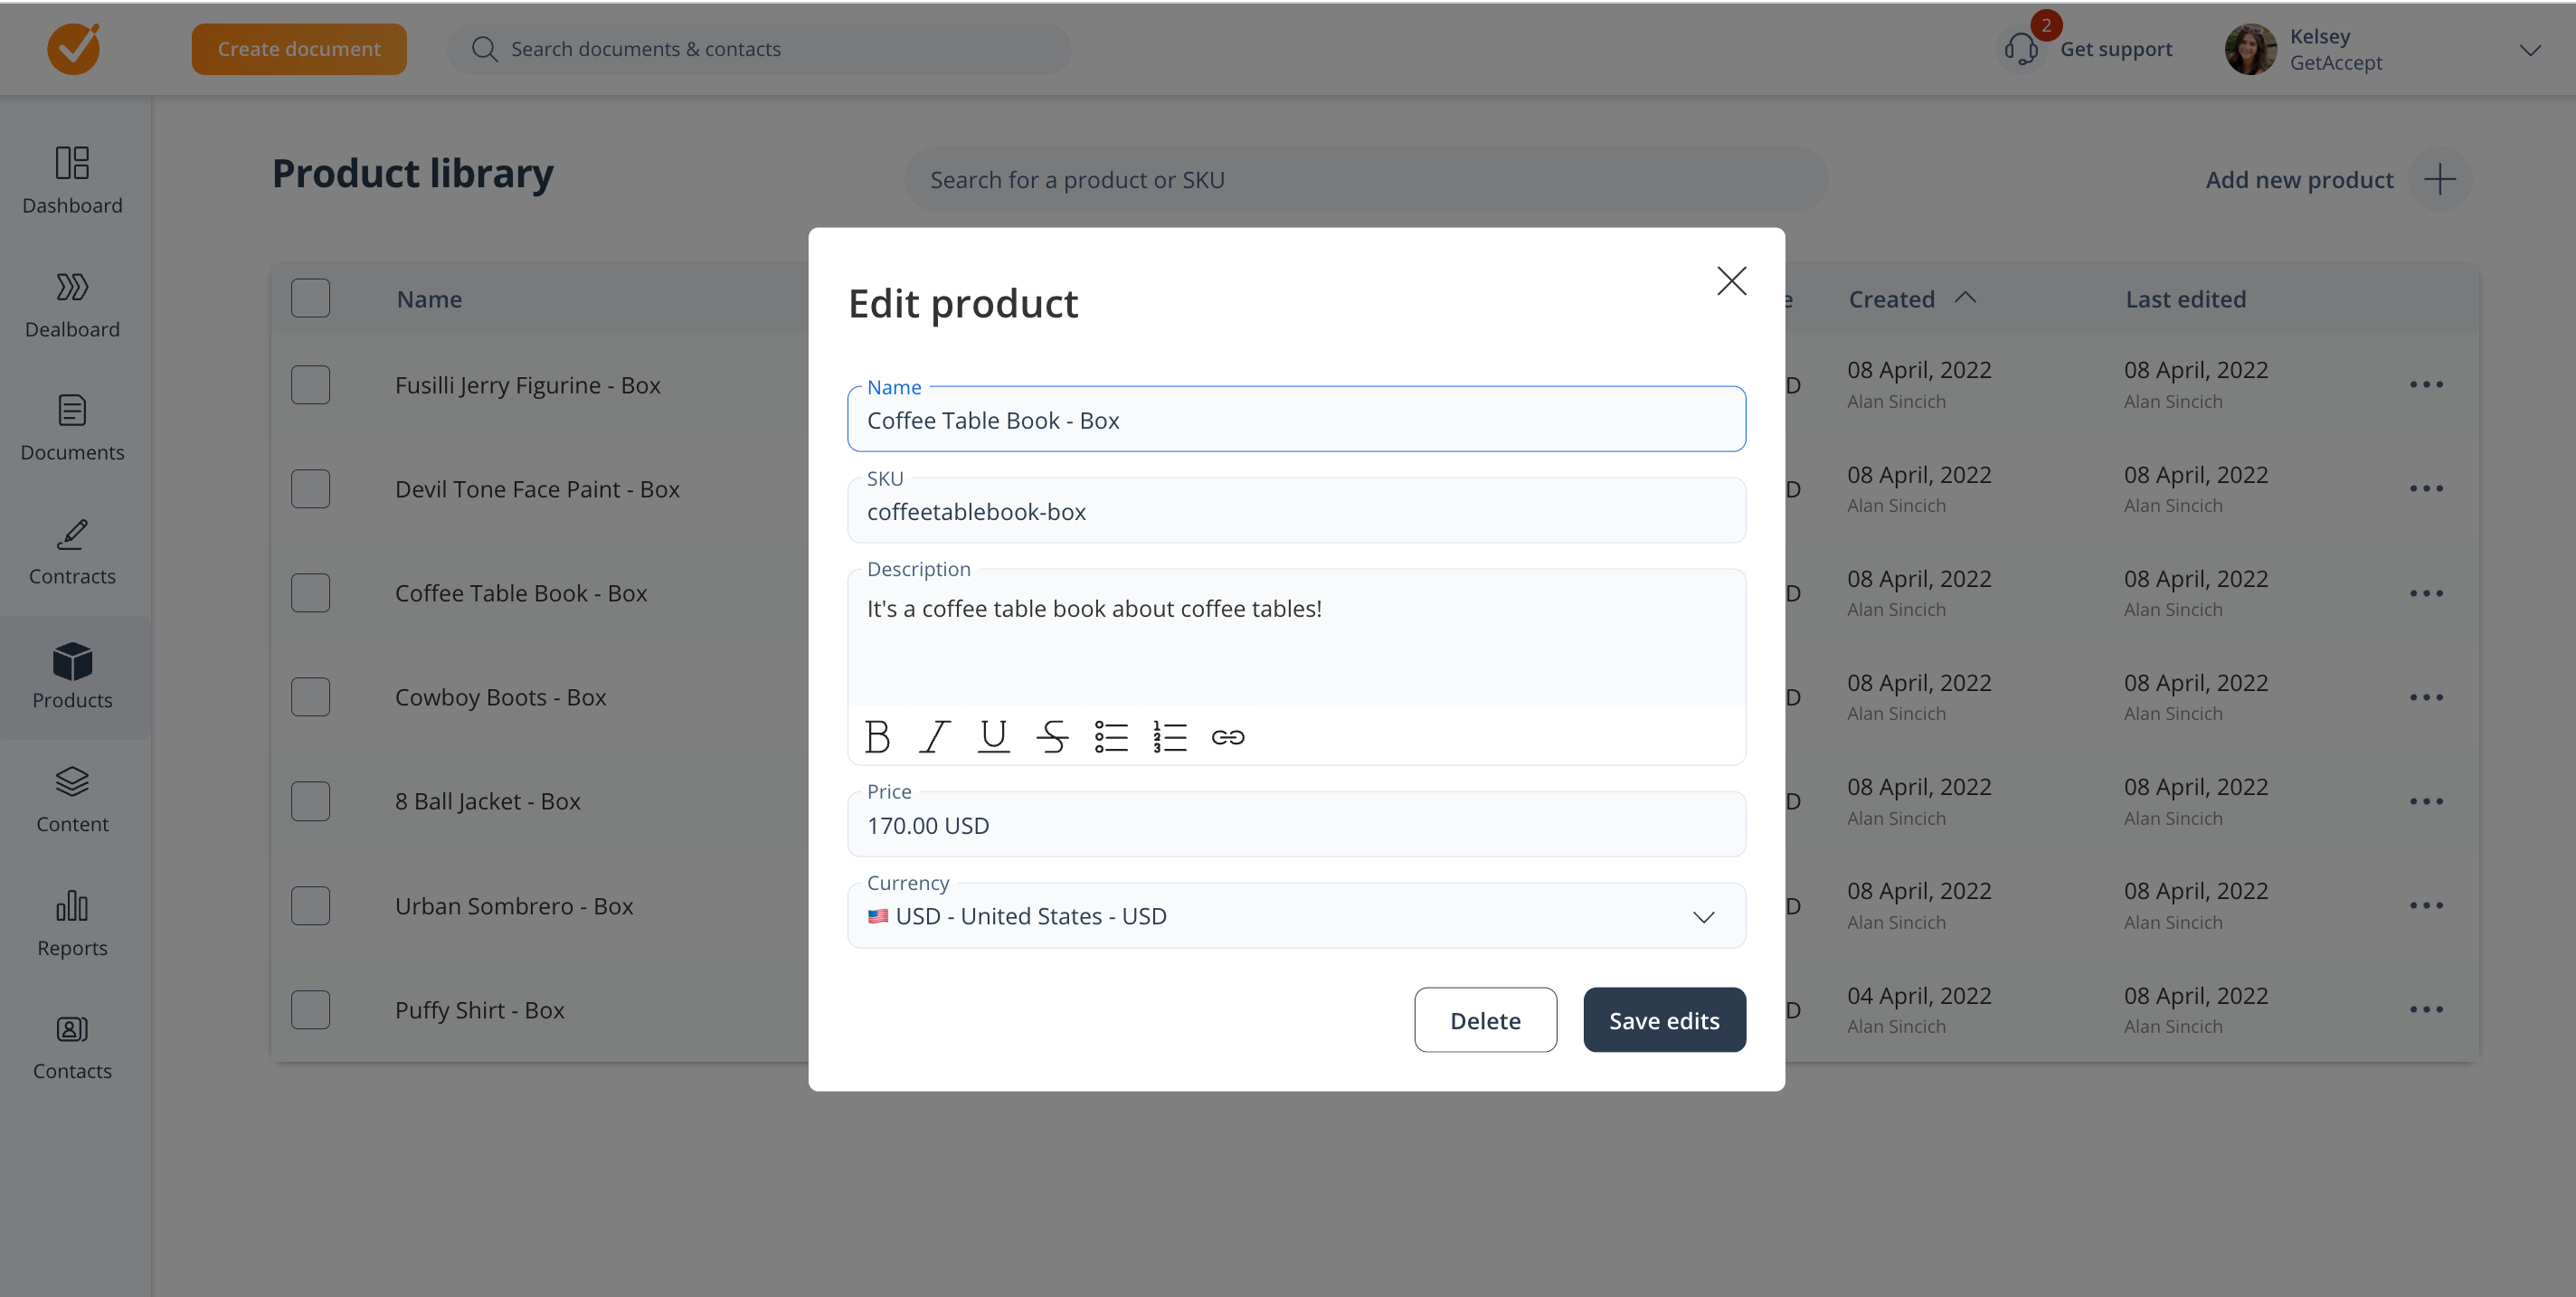Add a hyperlink in the description
2576x1297 pixels.
click(x=1227, y=737)
